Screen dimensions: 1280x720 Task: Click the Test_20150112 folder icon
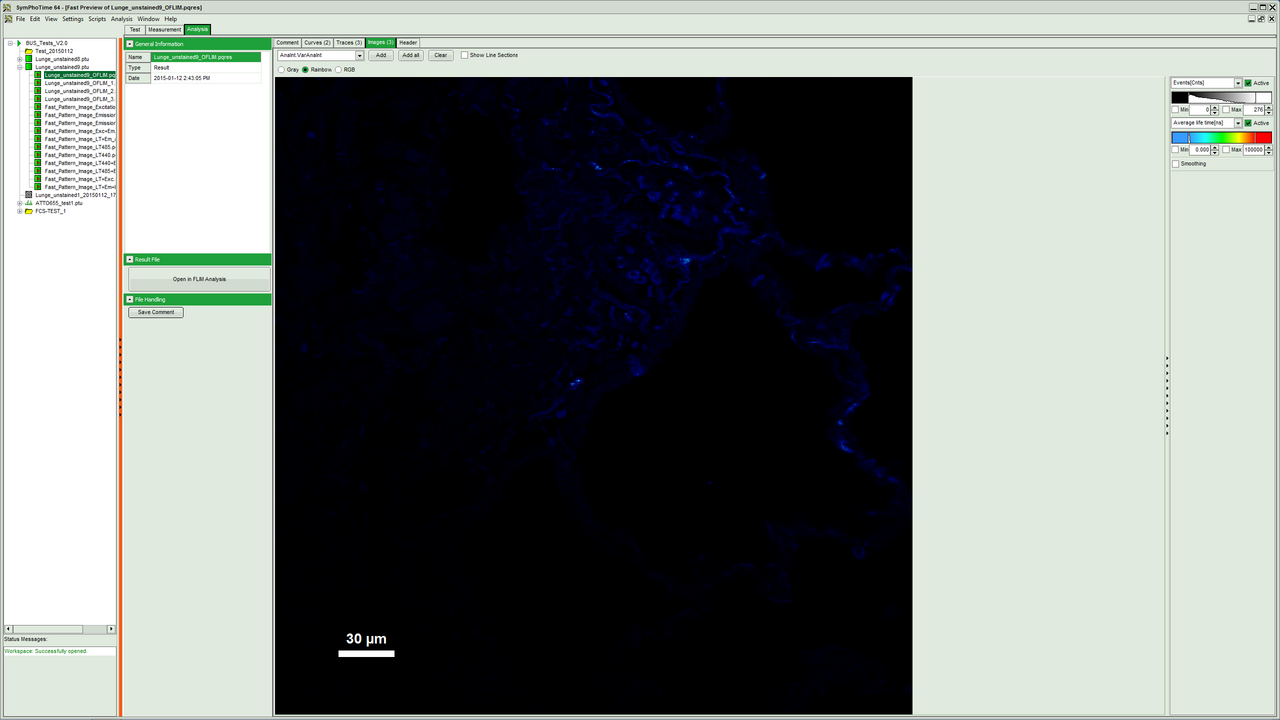pos(29,51)
